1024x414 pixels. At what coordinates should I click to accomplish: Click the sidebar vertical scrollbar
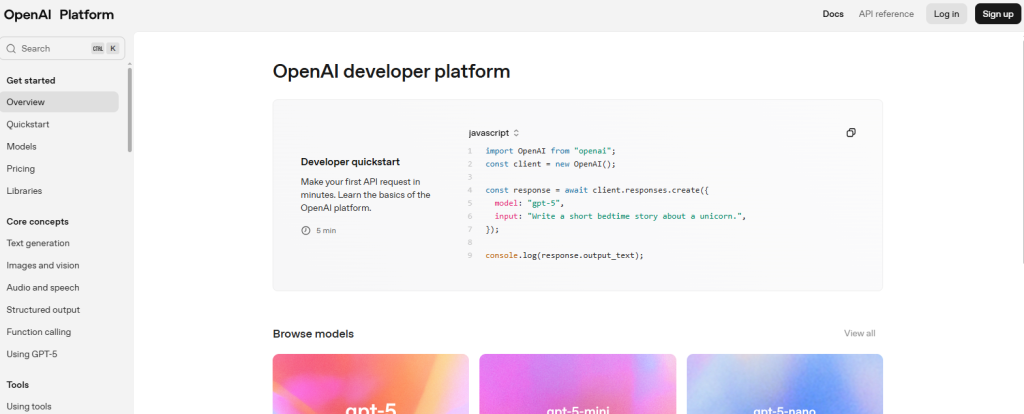point(129,109)
